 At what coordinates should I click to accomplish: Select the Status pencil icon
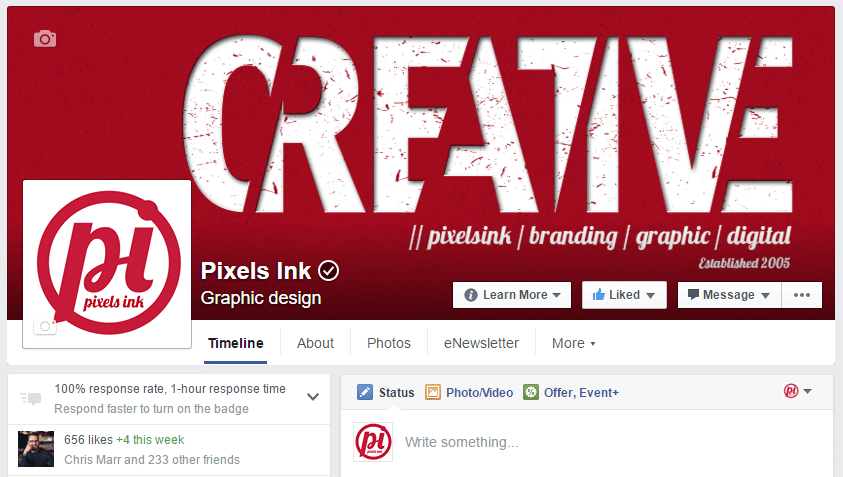pos(365,392)
